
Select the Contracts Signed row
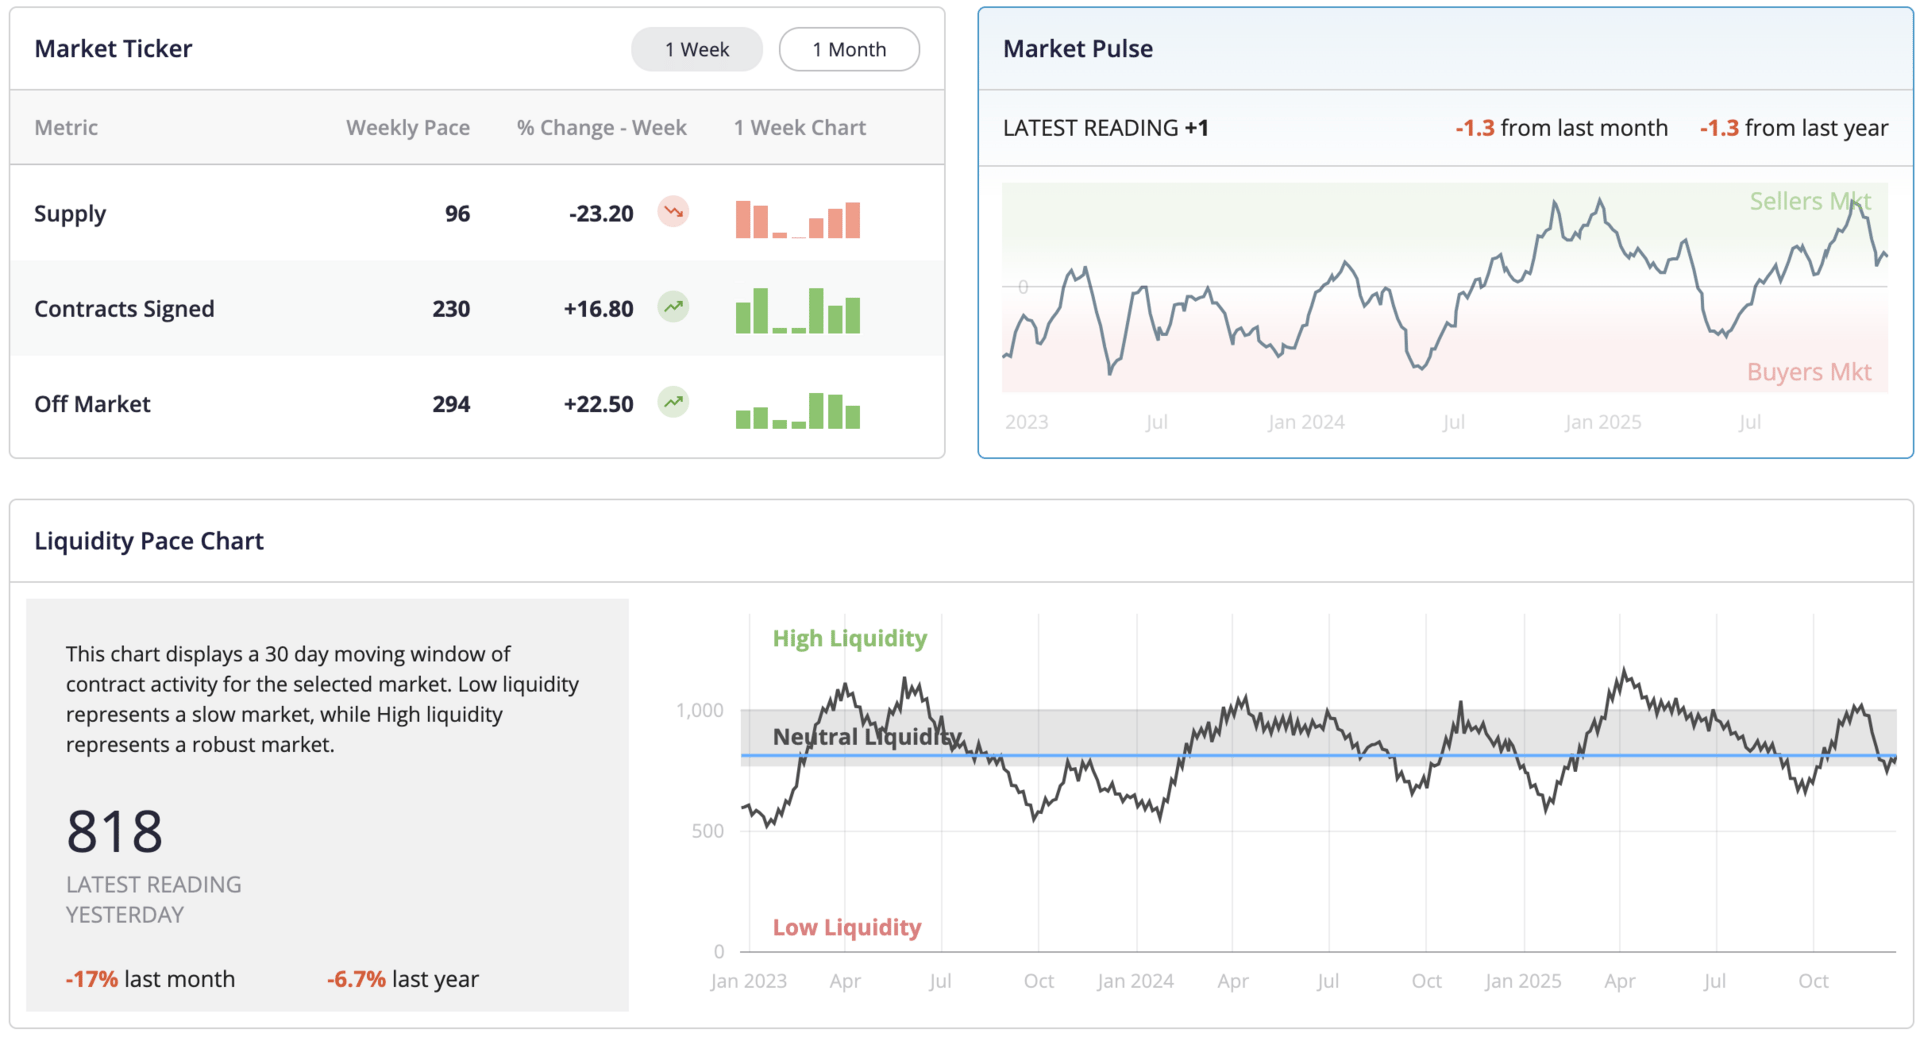[x=124, y=309]
